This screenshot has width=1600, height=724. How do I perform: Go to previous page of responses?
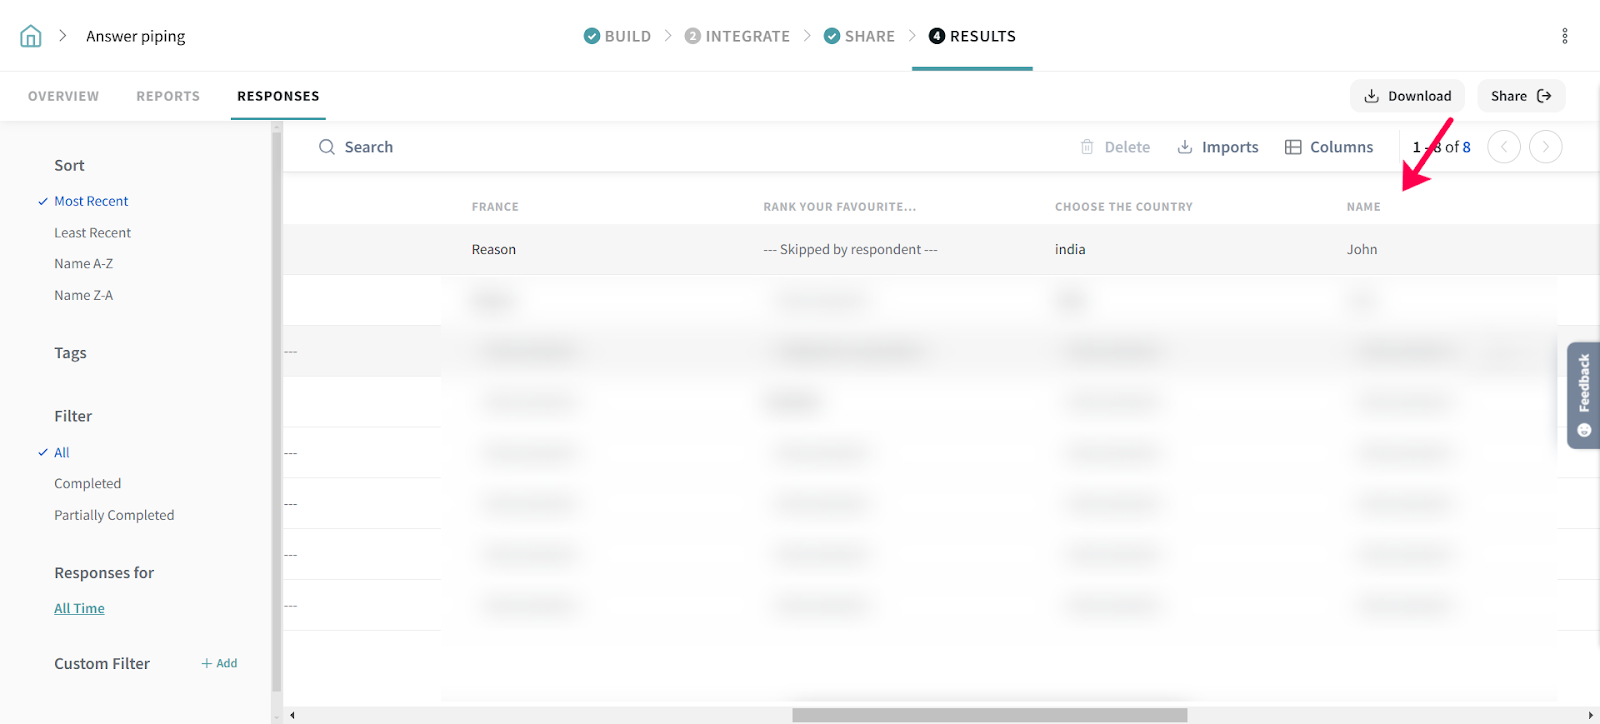[x=1503, y=147]
